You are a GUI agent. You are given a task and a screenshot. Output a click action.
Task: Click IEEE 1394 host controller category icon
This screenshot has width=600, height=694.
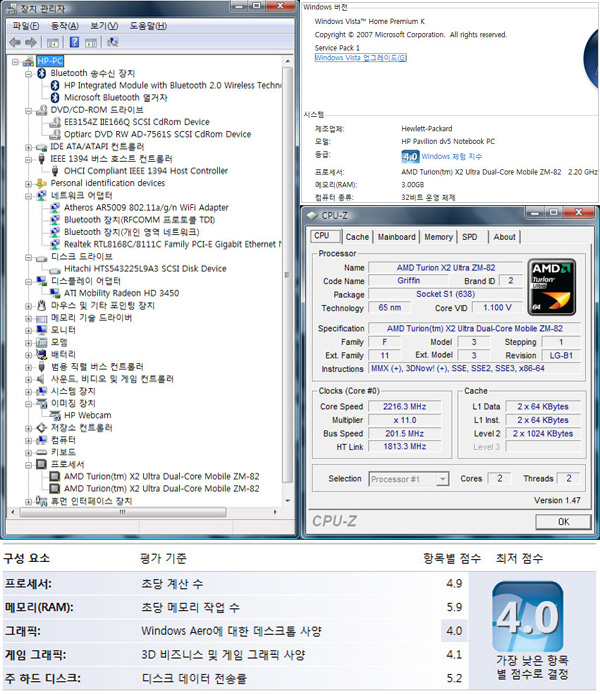(x=42, y=158)
